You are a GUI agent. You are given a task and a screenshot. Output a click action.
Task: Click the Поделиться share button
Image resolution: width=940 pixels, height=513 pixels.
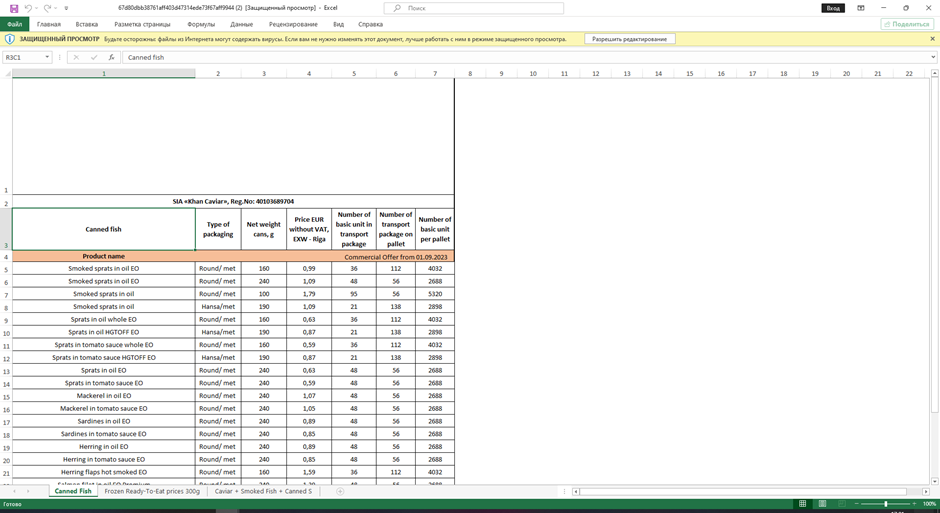click(x=907, y=24)
